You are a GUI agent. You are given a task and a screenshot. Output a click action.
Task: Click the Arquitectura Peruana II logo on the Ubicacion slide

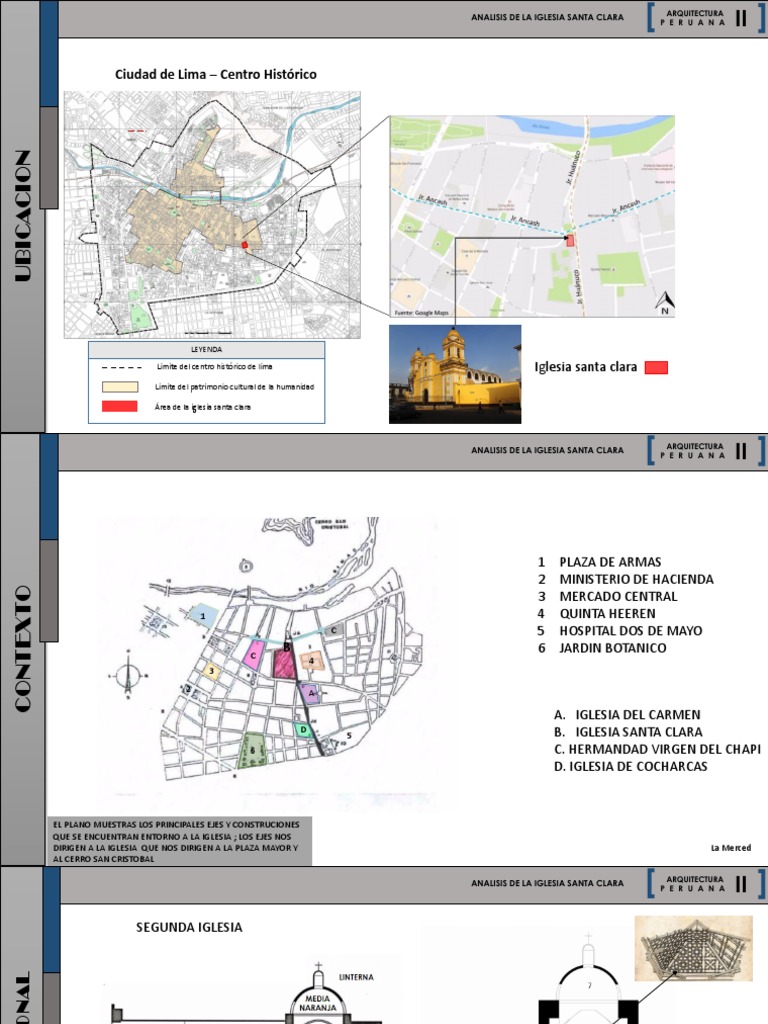706,18
